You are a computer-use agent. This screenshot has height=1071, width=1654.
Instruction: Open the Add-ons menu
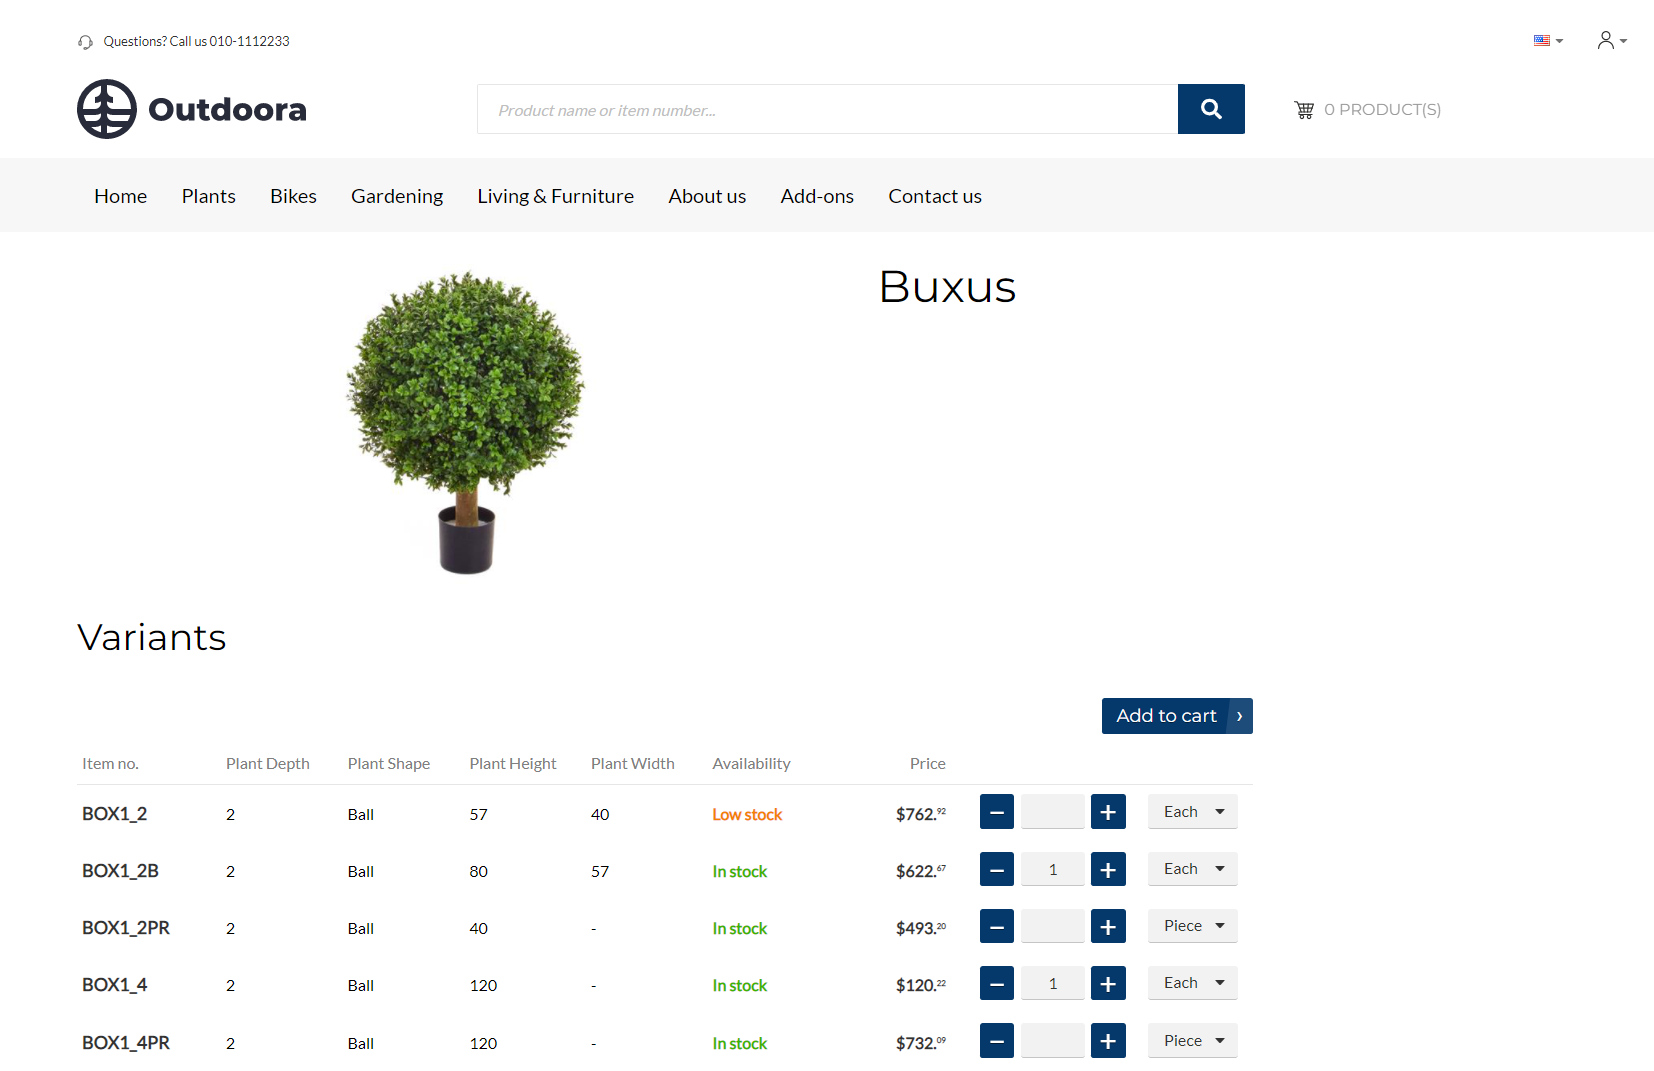pos(817,196)
